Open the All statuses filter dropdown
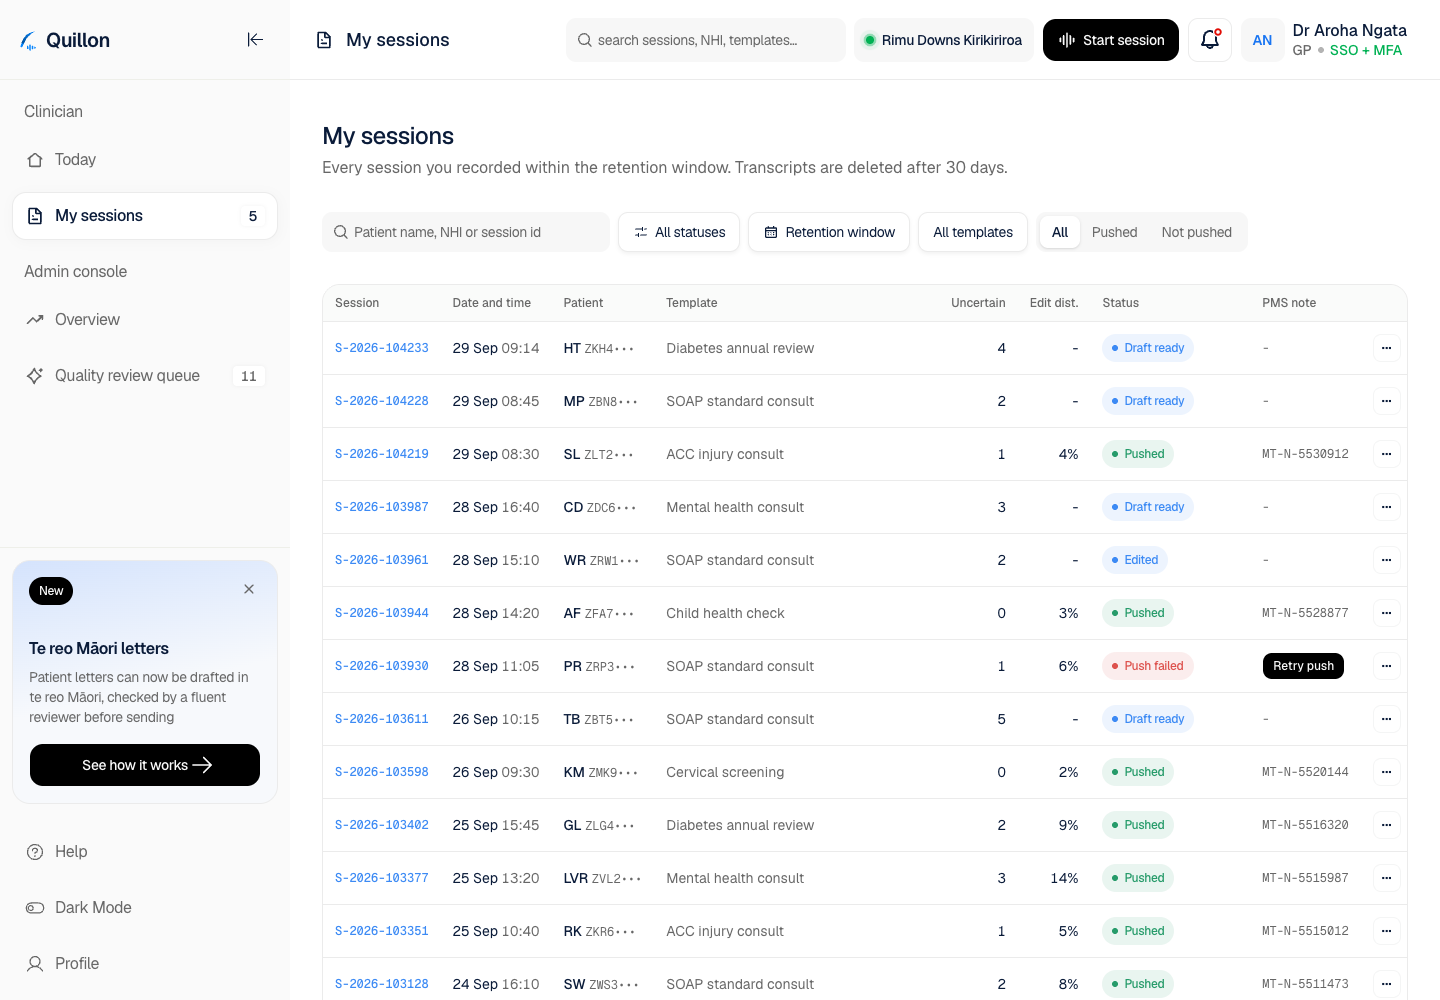The image size is (1440, 1000). point(679,232)
